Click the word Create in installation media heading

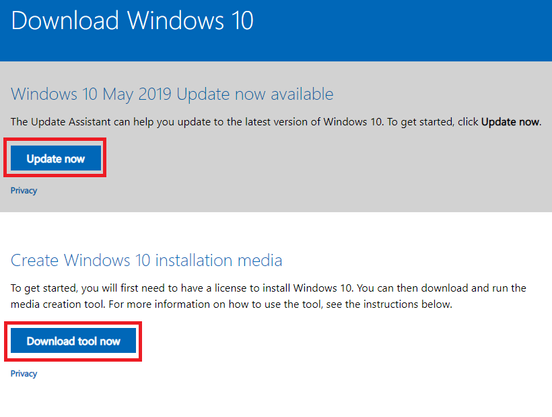[34, 260]
